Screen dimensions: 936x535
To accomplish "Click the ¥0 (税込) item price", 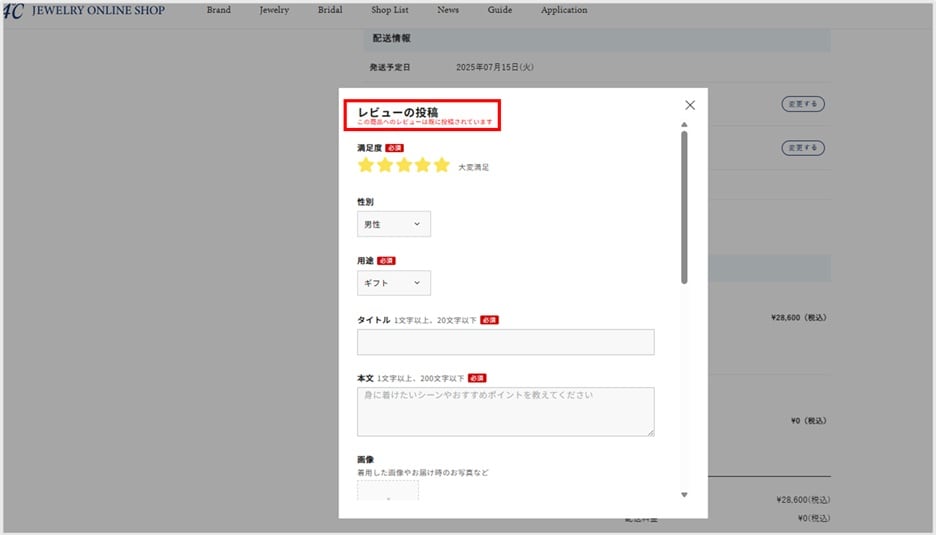I will pos(809,421).
